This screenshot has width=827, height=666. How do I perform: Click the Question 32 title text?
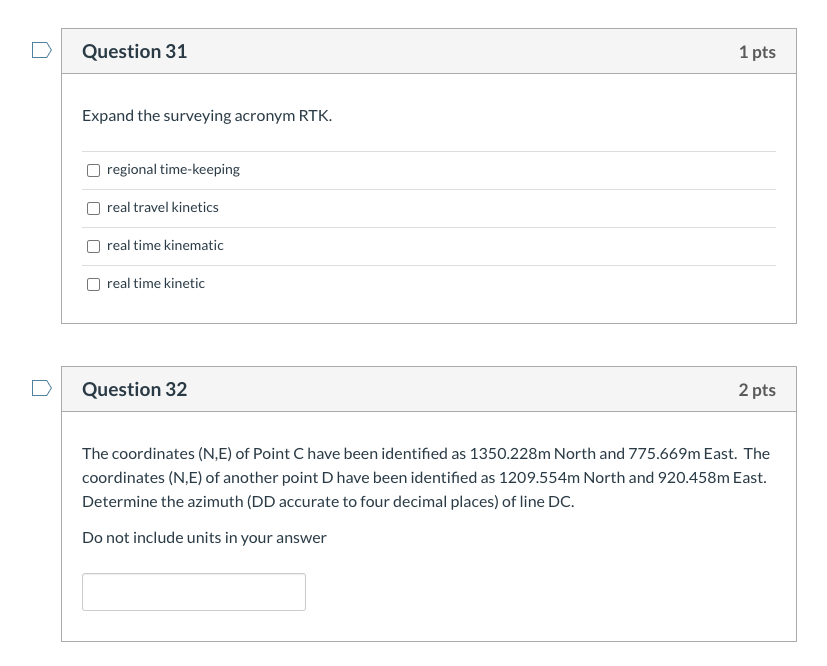(134, 389)
